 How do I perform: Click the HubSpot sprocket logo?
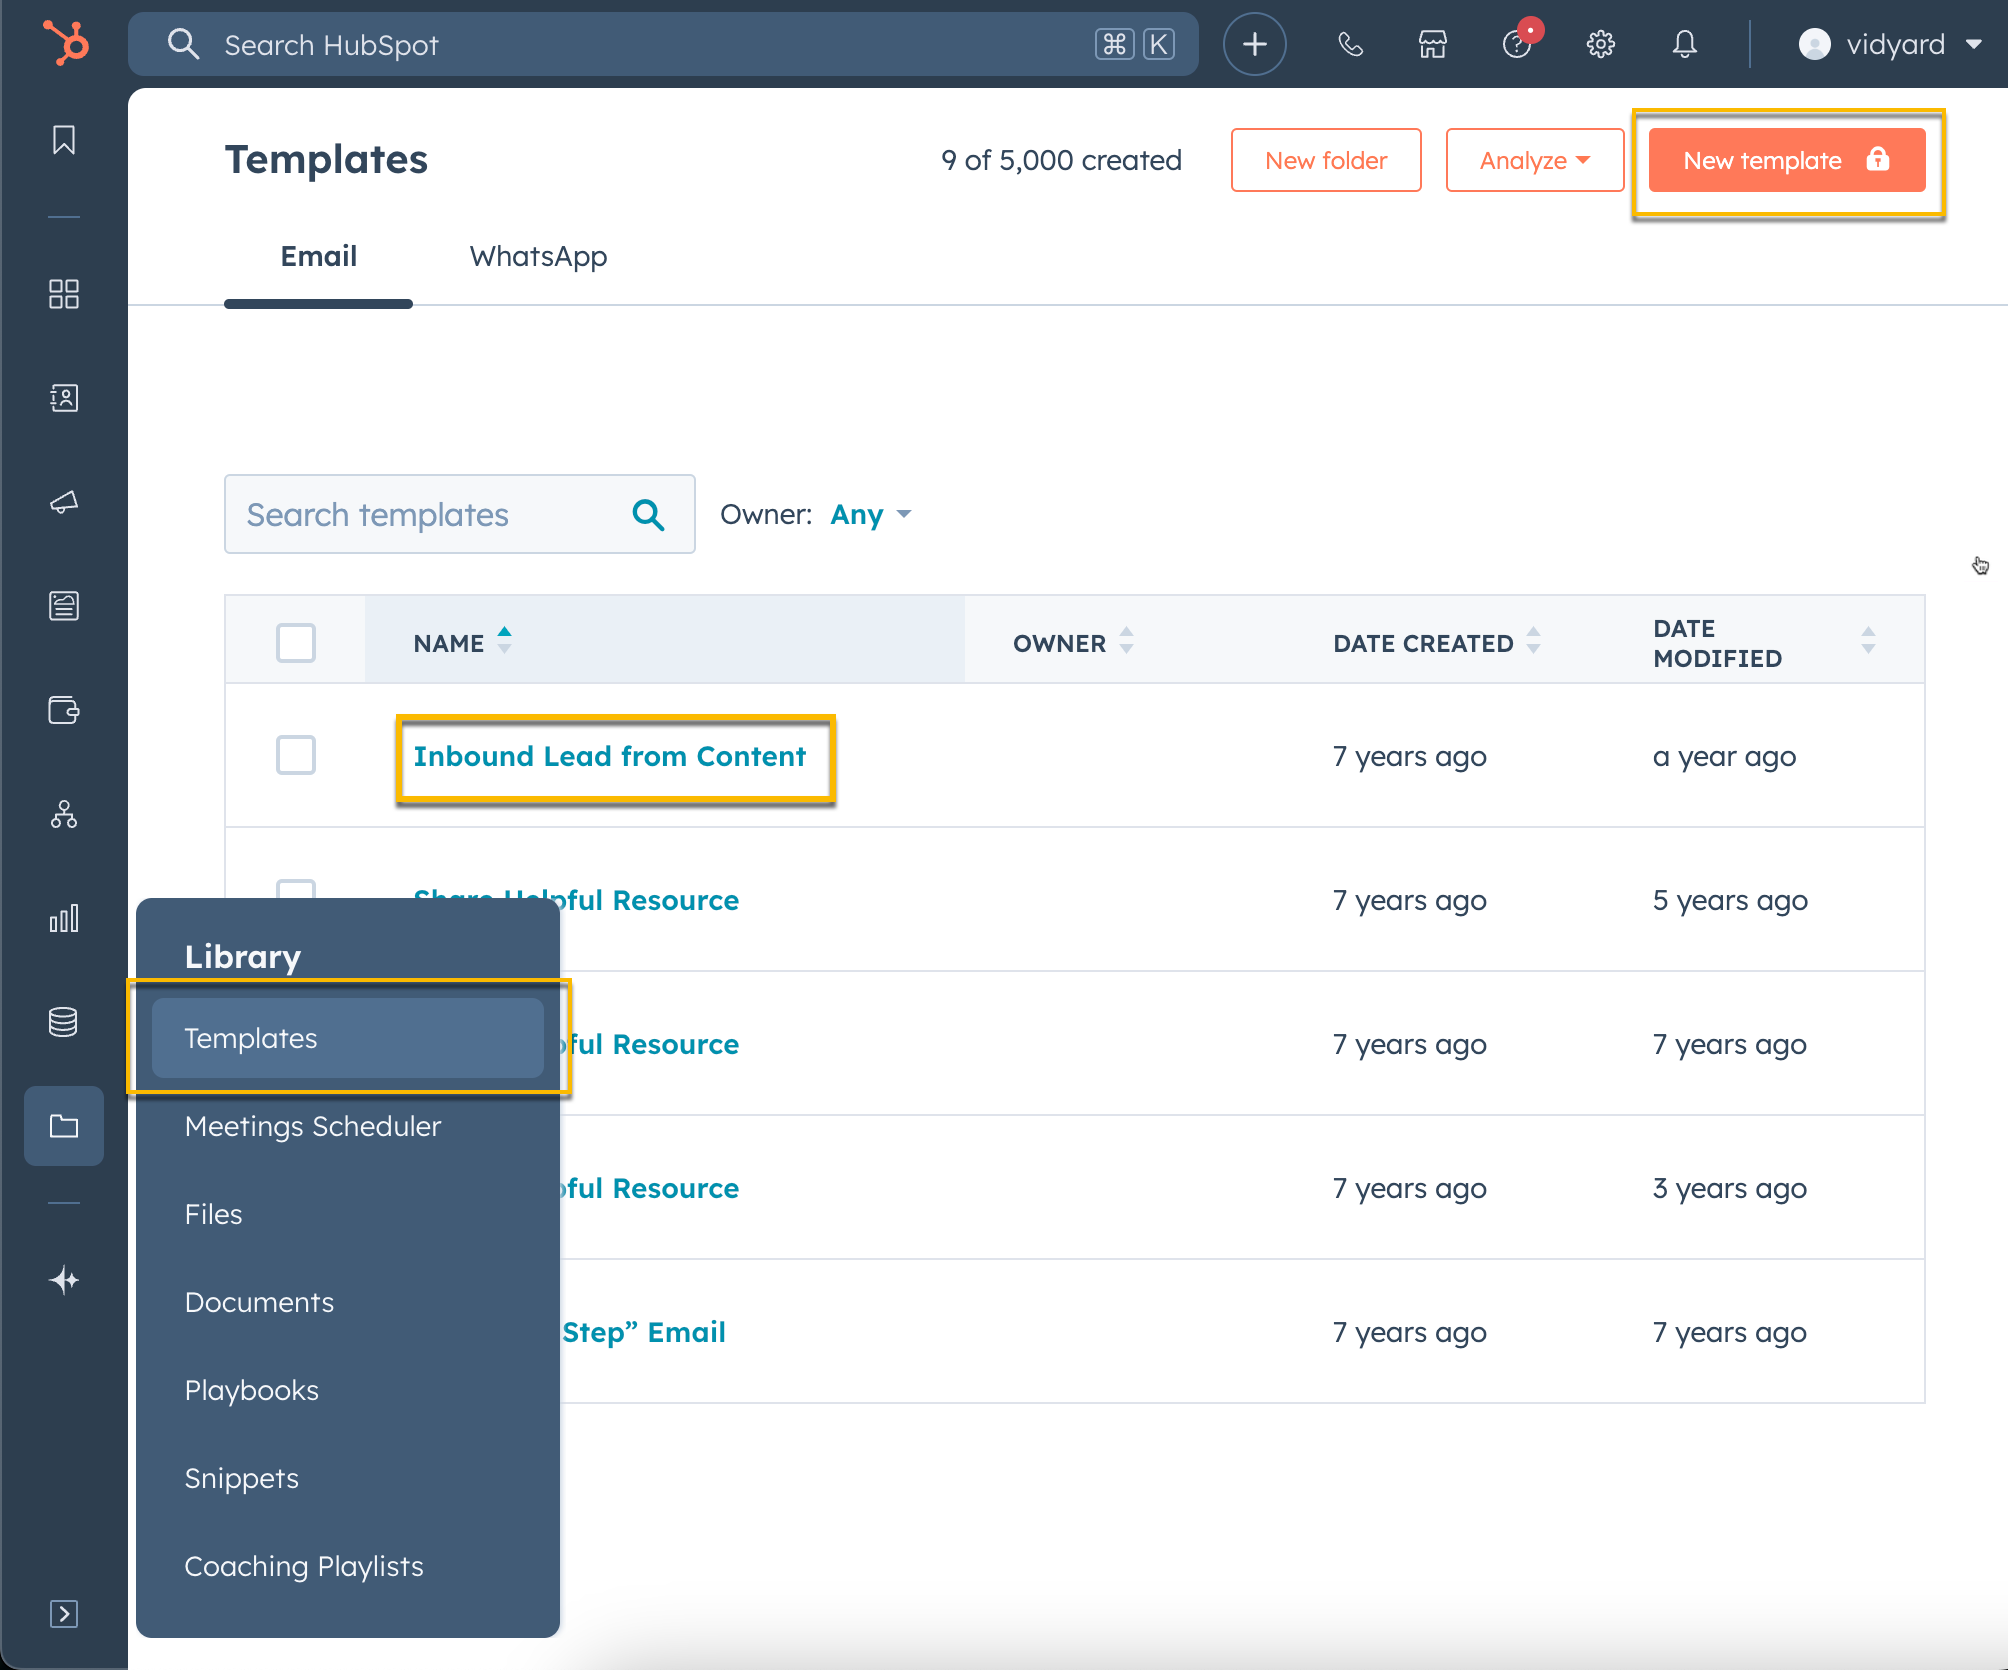tap(66, 44)
